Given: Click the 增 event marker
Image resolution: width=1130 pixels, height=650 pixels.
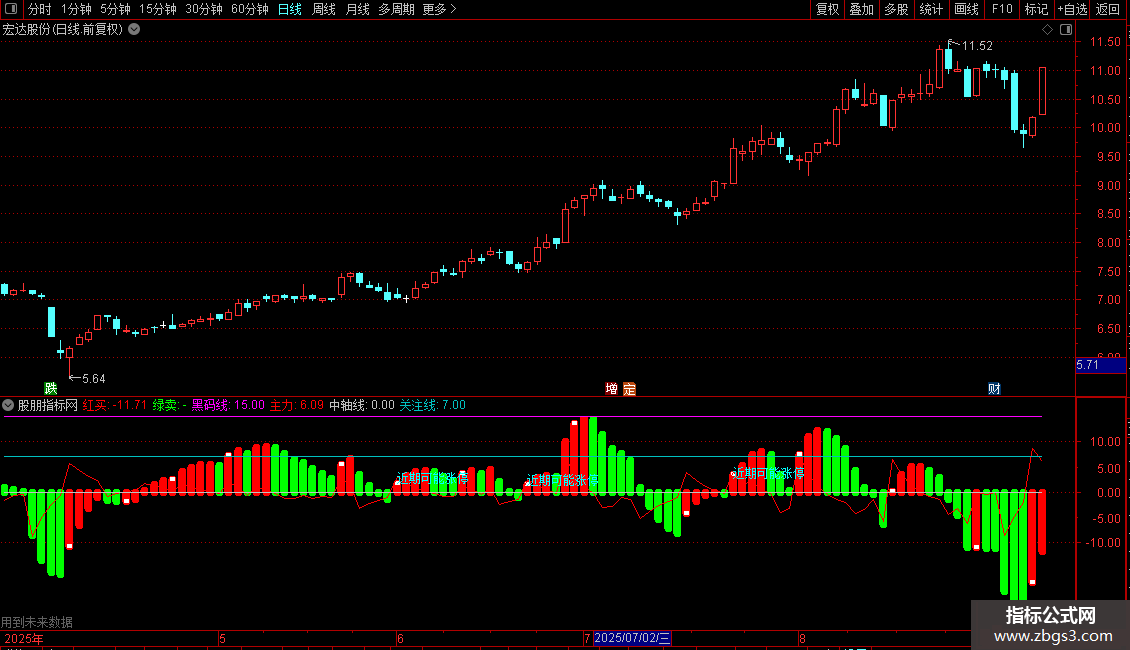Looking at the screenshot, I should [x=611, y=389].
